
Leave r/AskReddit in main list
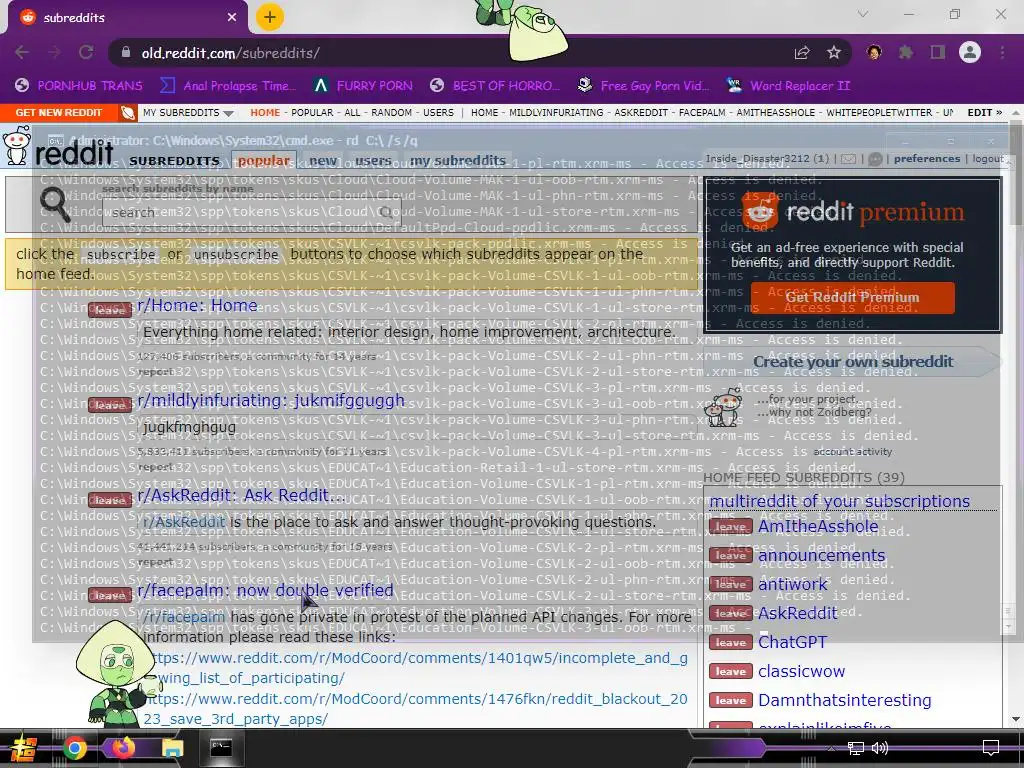click(110, 500)
